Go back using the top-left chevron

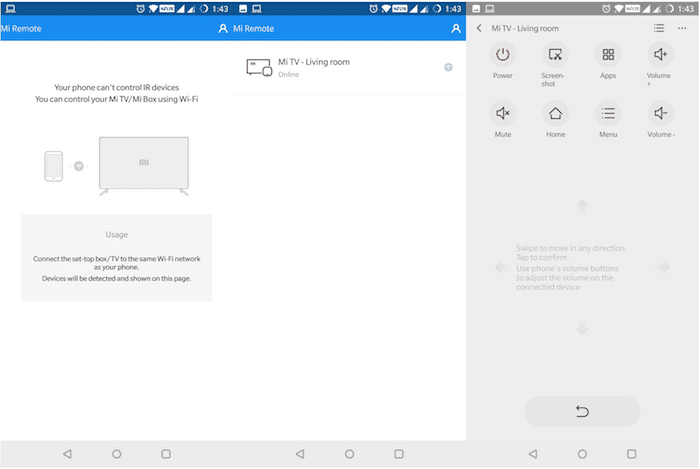(x=479, y=28)
